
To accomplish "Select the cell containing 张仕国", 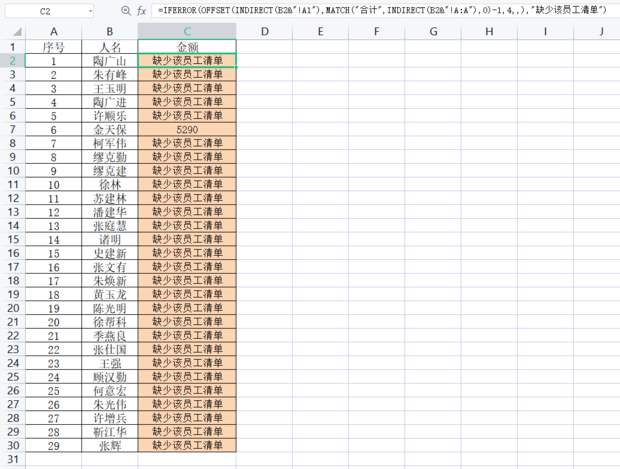I will pyautogui.click(x=110, y=349).
